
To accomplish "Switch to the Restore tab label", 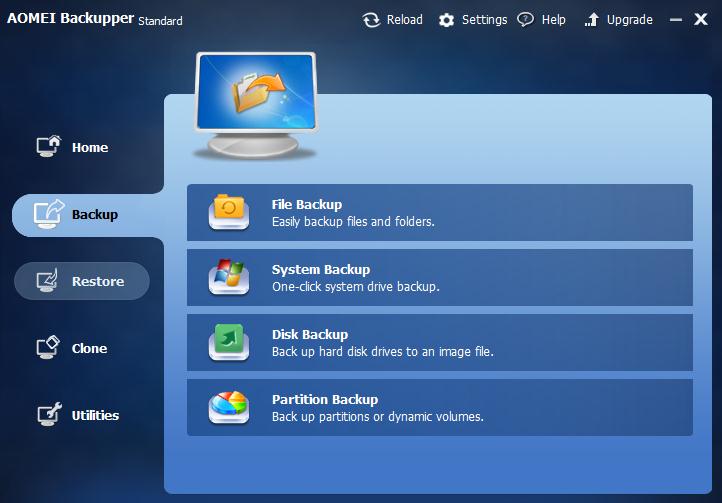I will pyautogui.click(x=98, y=281).
